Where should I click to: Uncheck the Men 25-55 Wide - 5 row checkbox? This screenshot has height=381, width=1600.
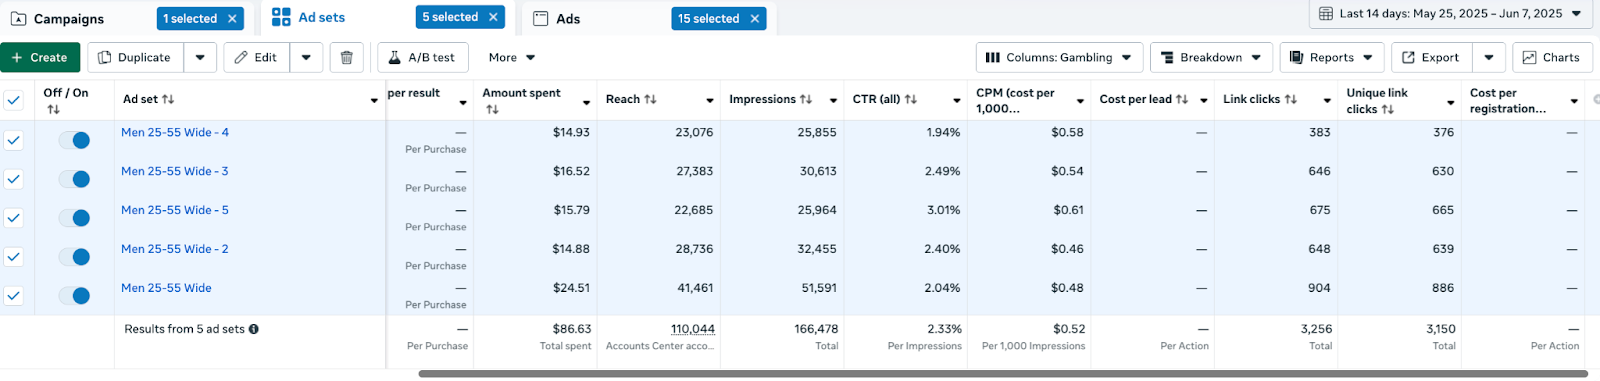(x=14, y=218)
